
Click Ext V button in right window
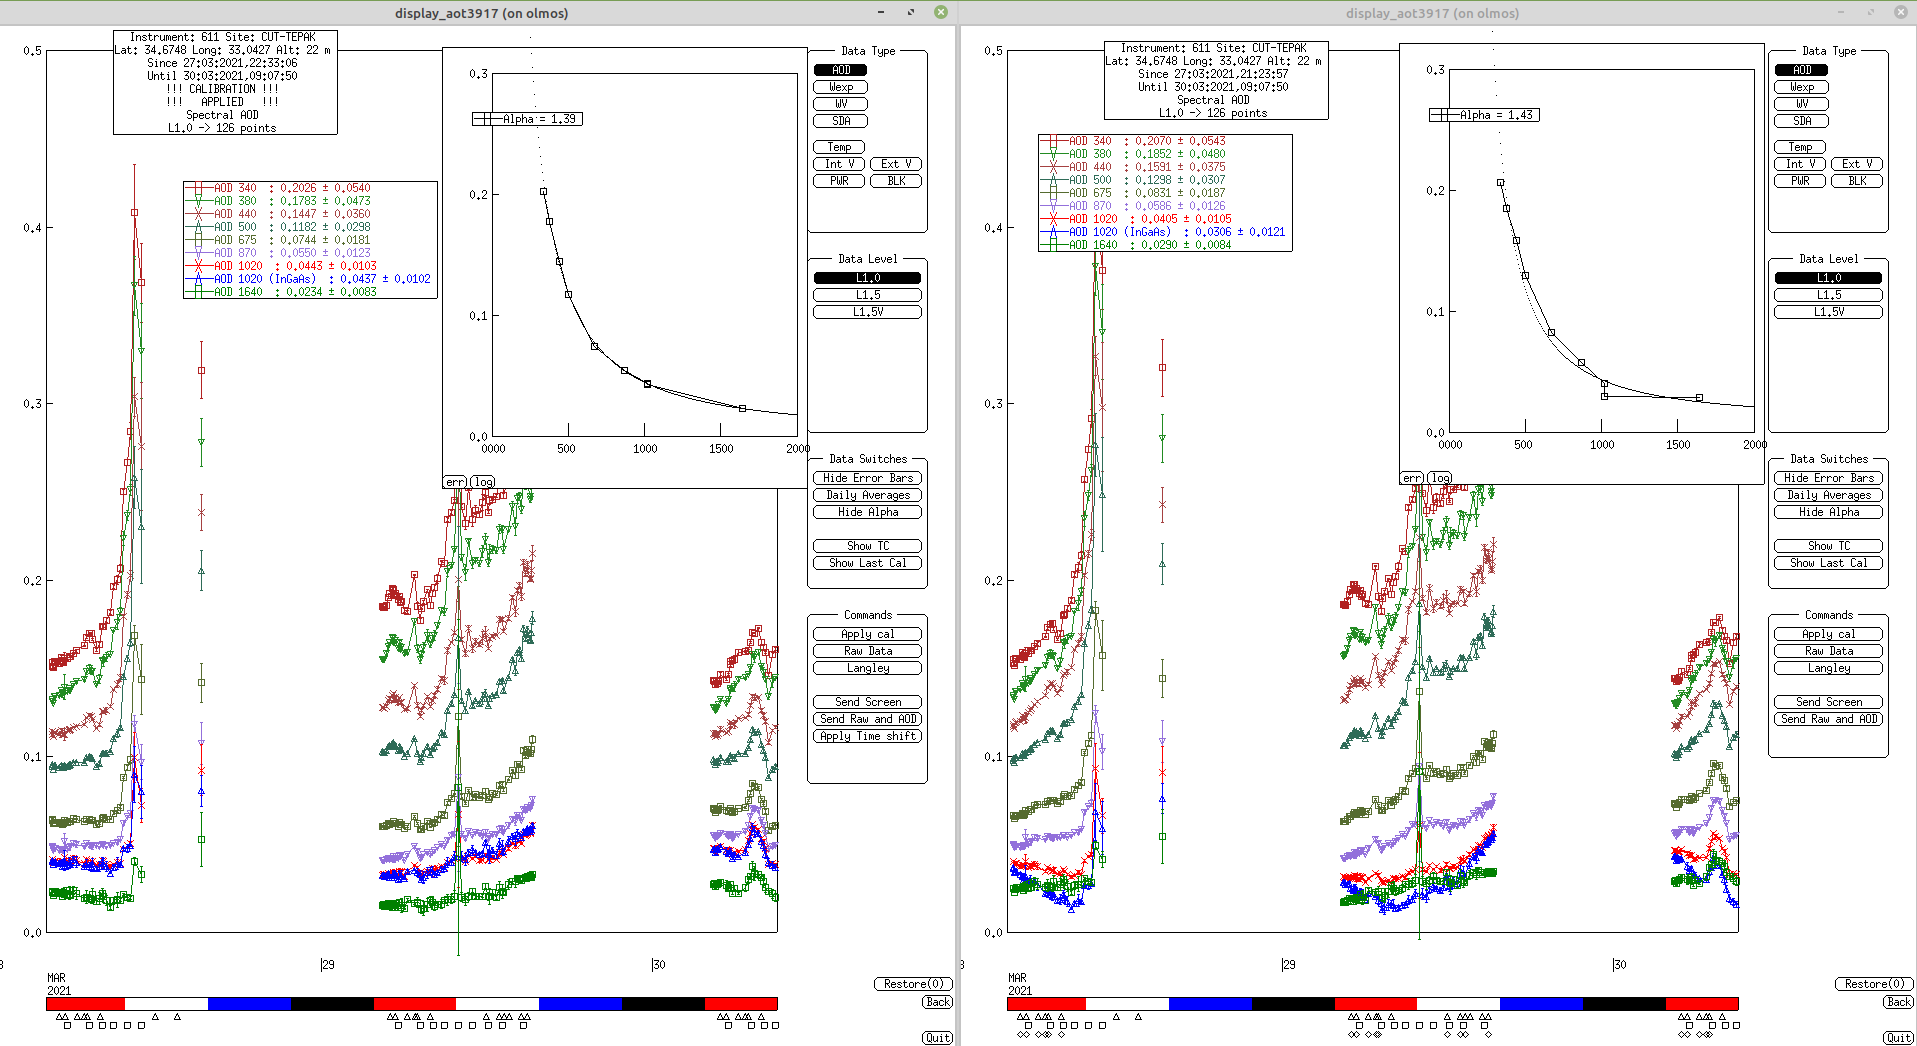1856,164
